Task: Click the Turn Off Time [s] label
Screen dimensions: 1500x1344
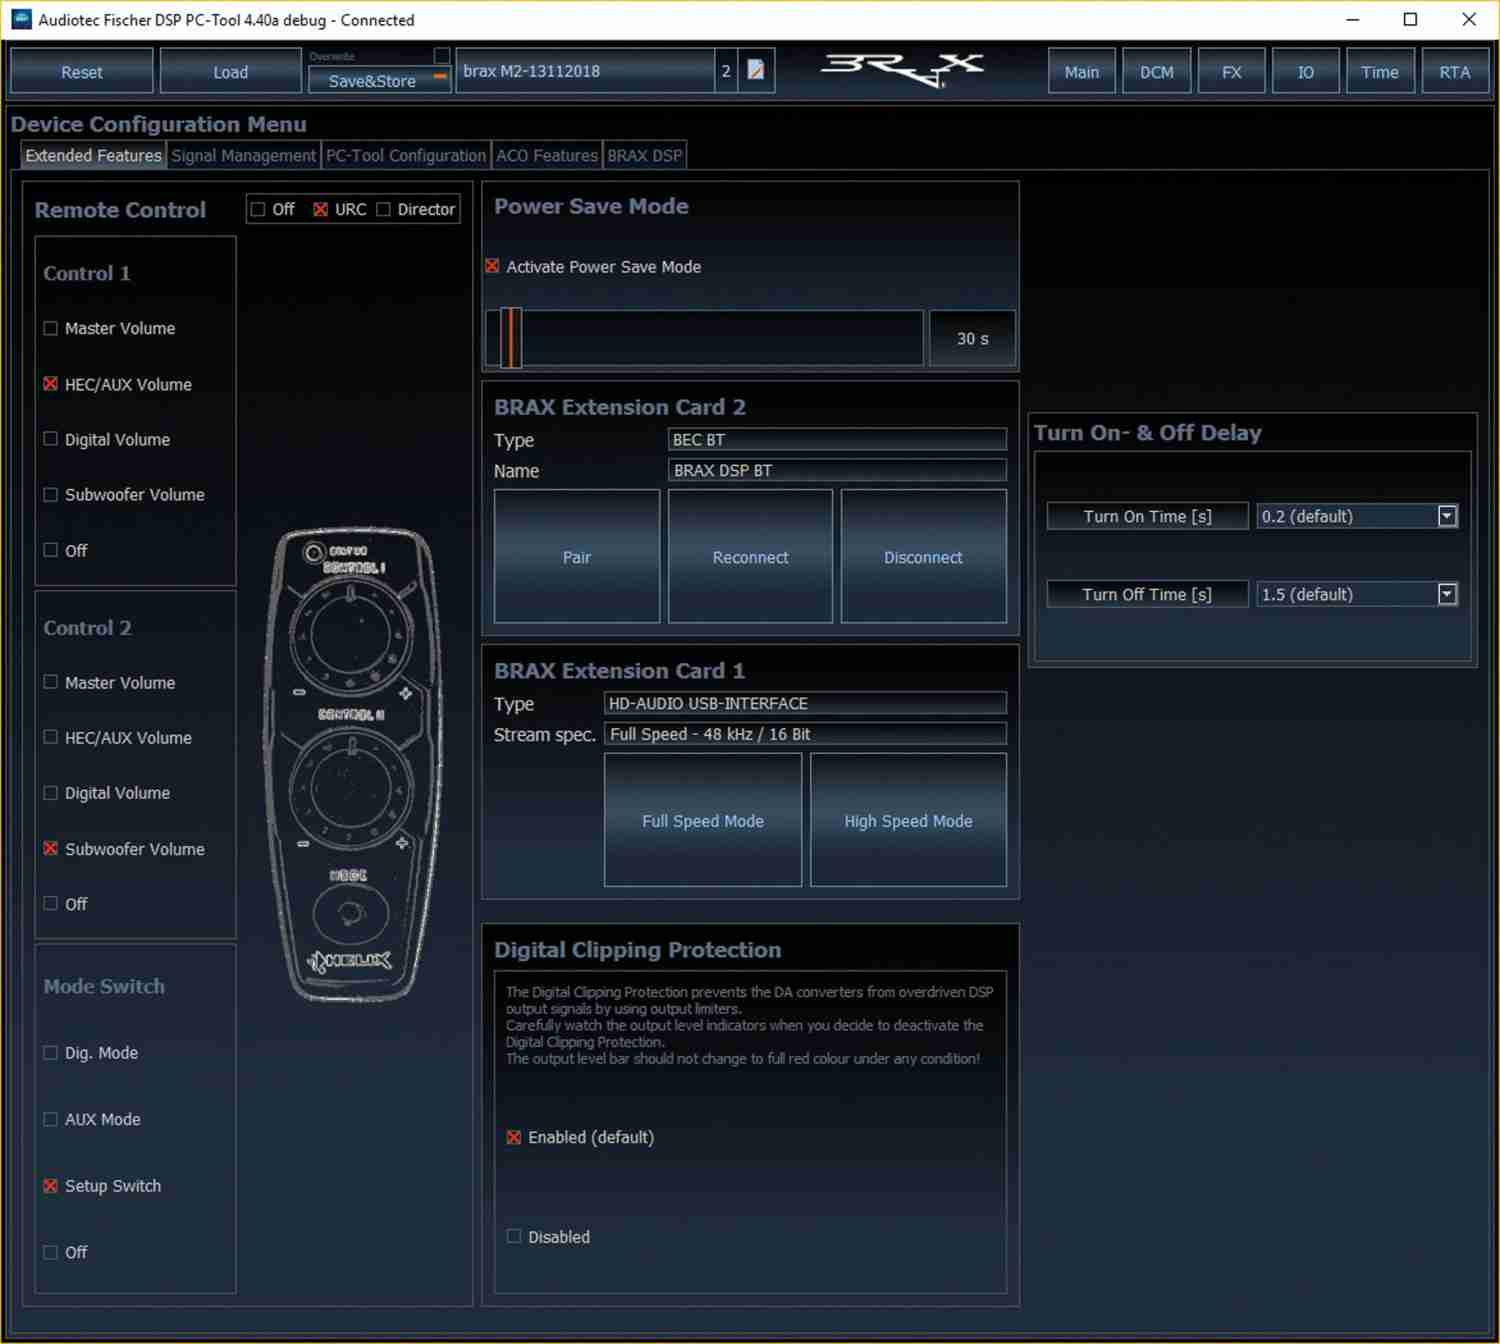Action: [1147, 594]
